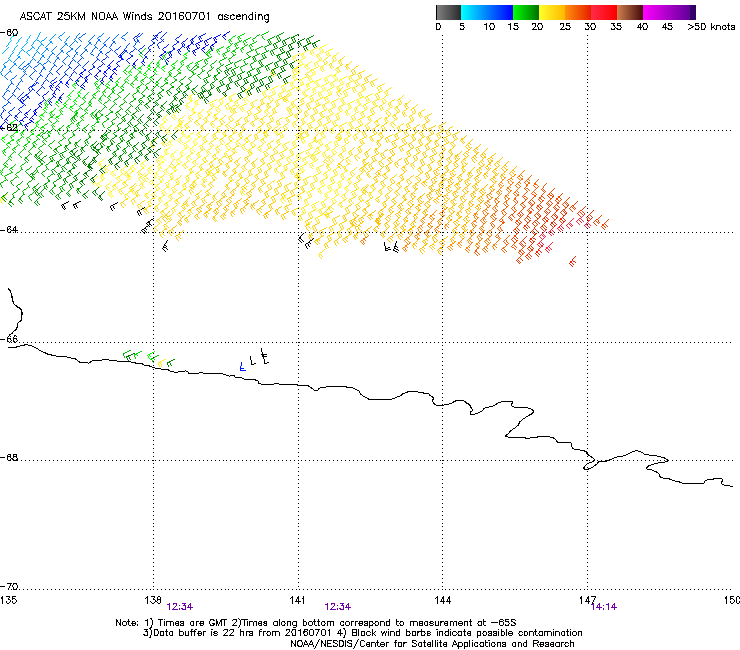Click the "135" longitude label
The height and width of the screenshot is (650, 740).
tap(9, 600)
